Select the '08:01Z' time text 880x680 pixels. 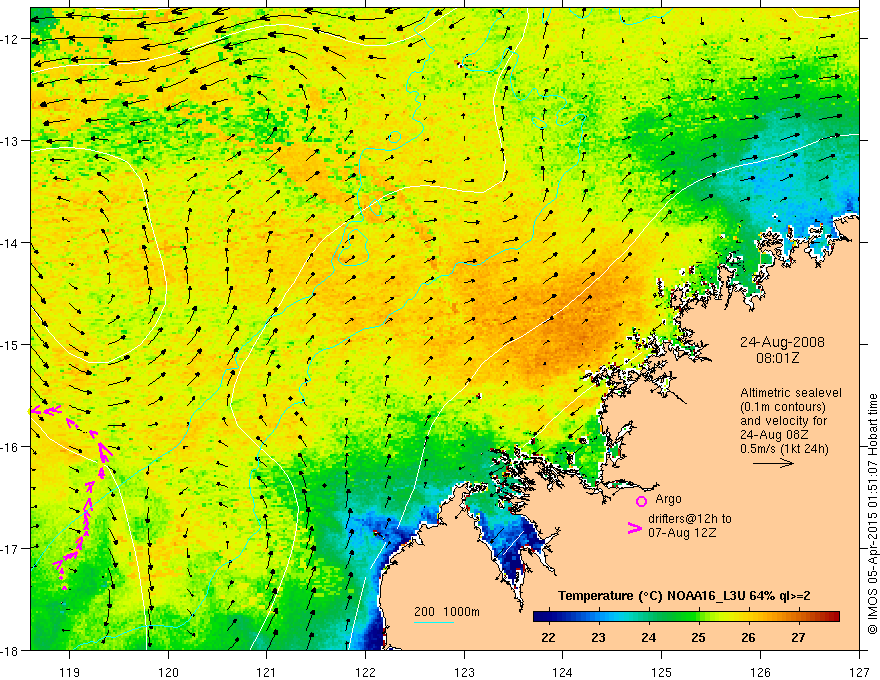click(777, 357)
